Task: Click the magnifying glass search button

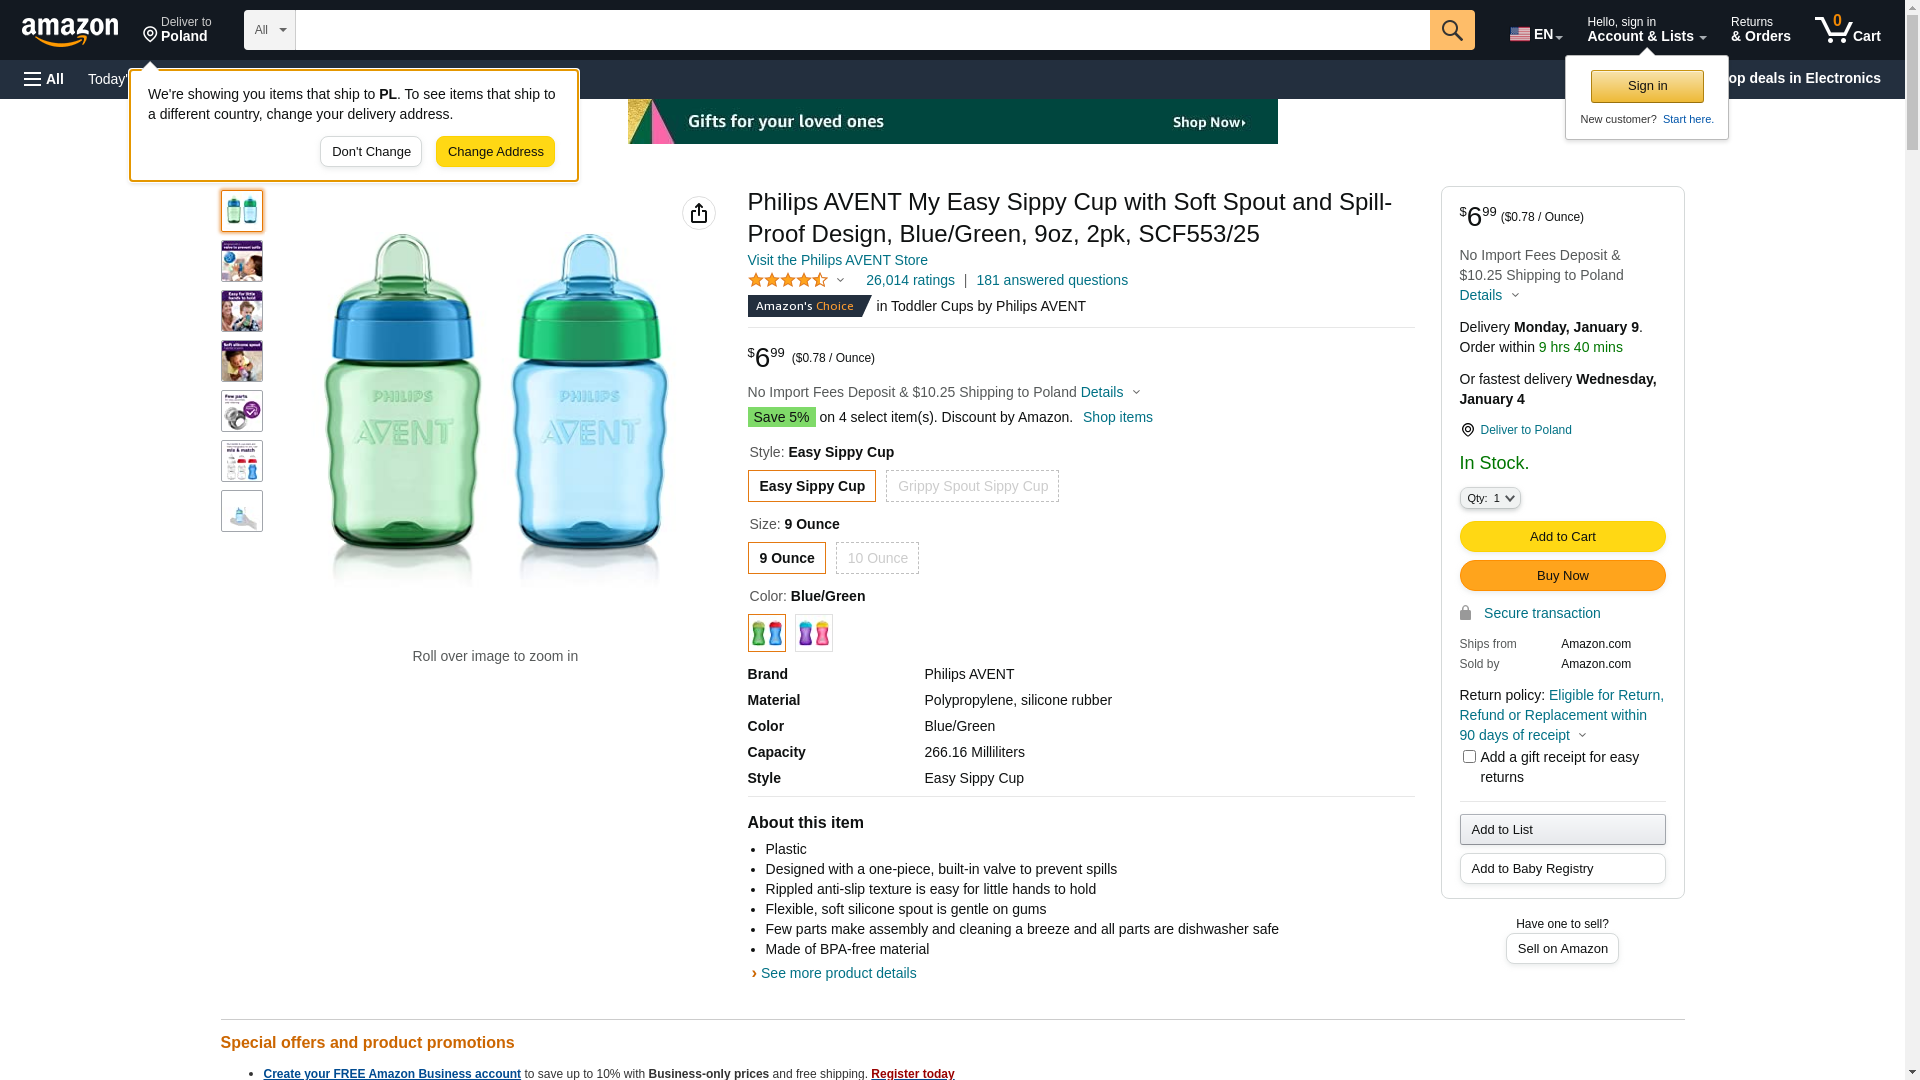Action: tap(1451, 30)
